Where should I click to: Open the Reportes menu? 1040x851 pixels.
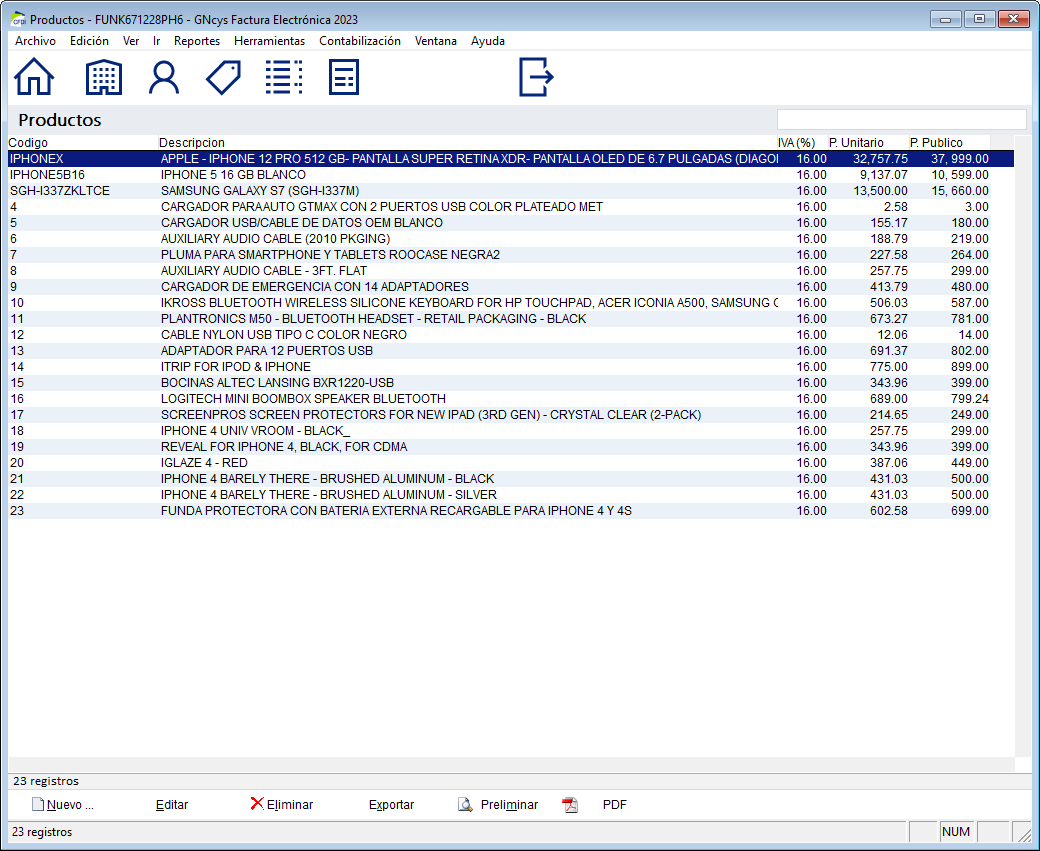[197, 41]
